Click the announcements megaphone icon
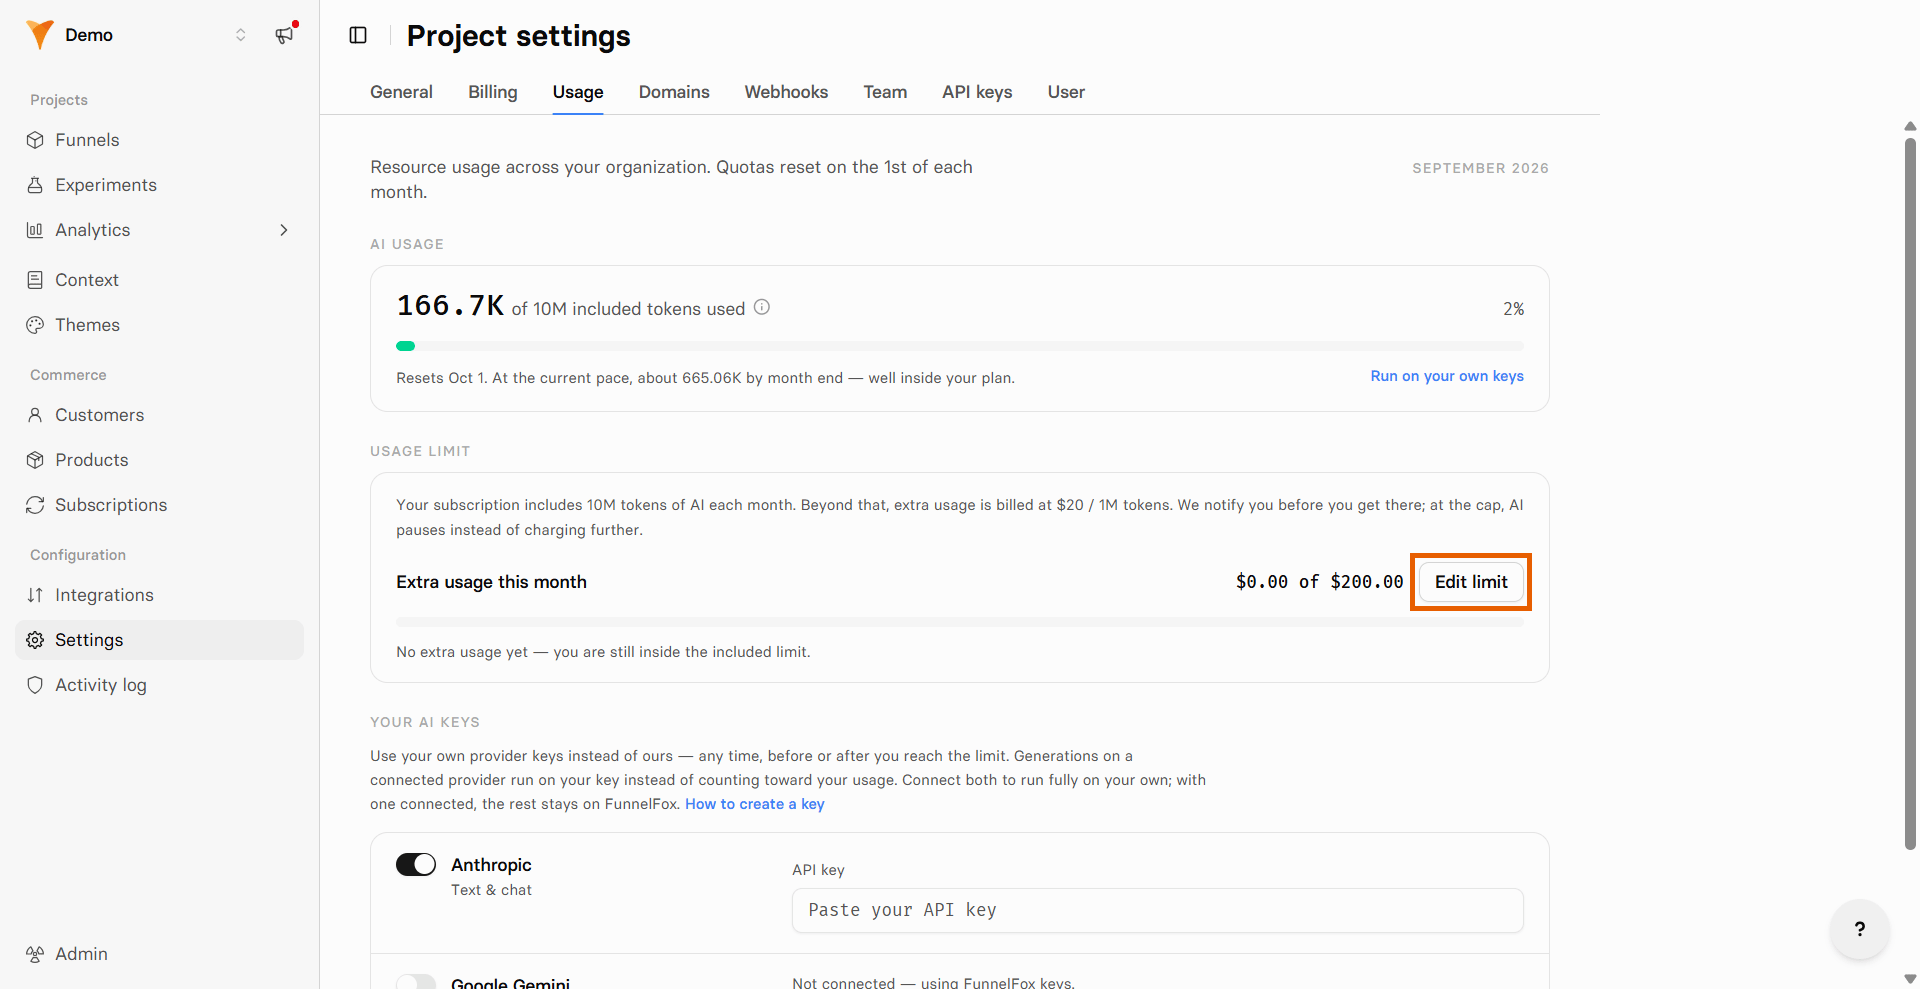This screenshot has height=989, width=1920. (285, 35)
